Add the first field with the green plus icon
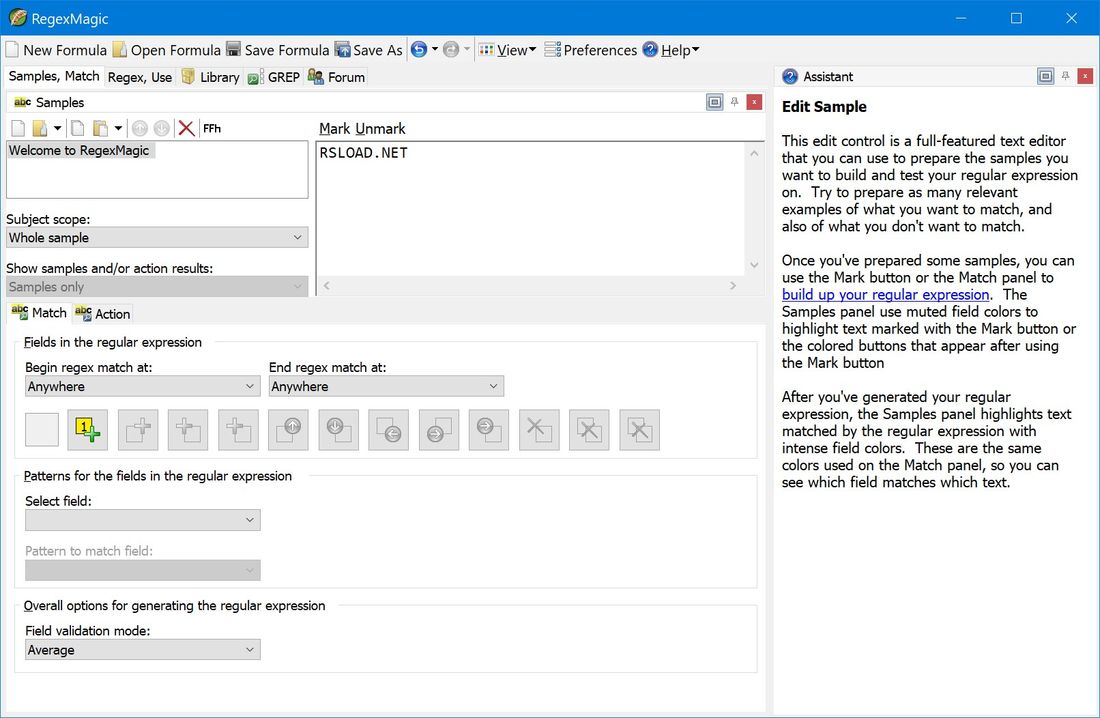 (x=87, y=430)
